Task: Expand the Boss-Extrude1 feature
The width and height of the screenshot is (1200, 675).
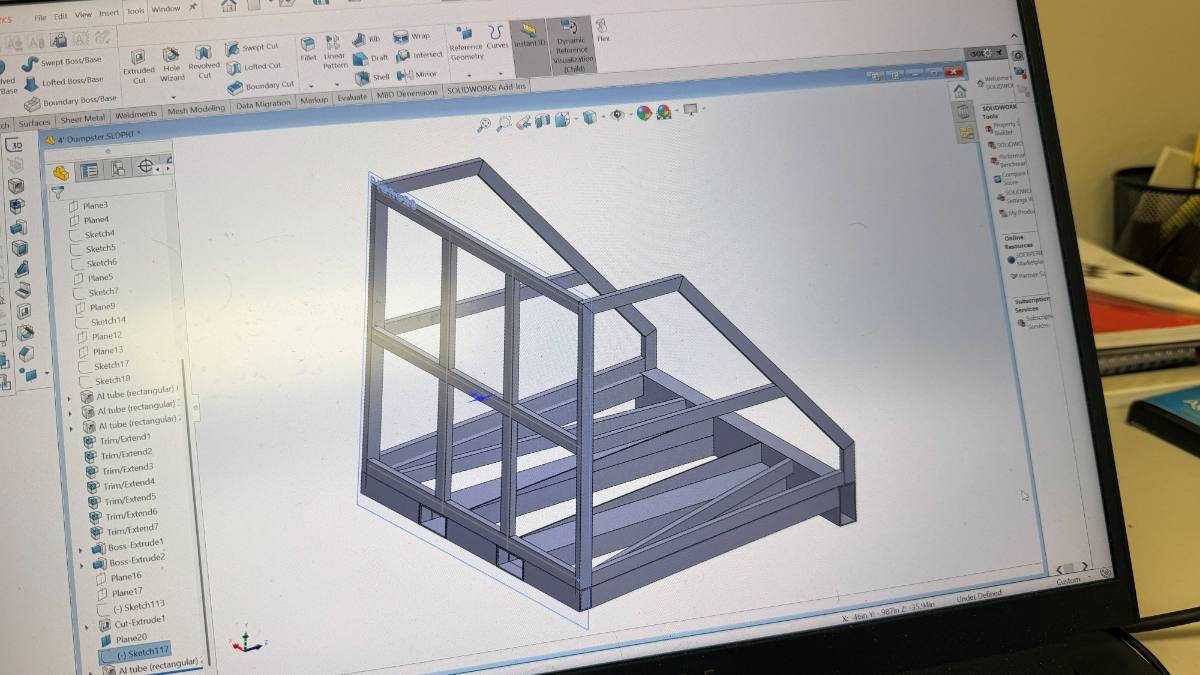Action: [x=82, y=548]
